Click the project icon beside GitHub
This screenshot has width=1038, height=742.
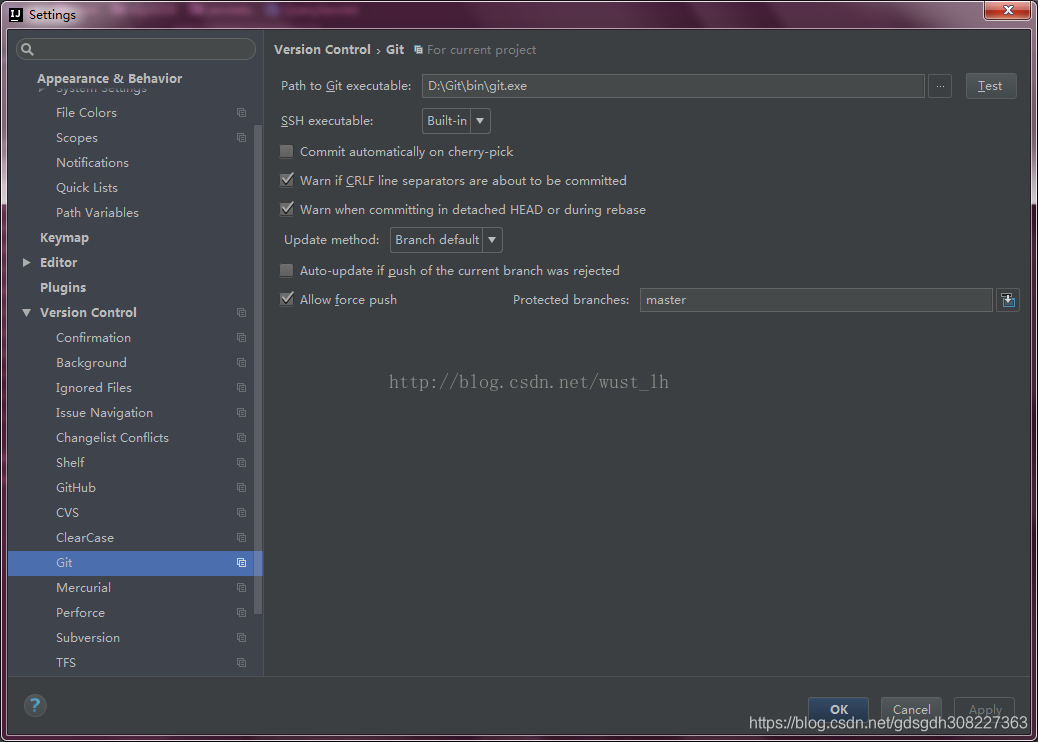point(242,488)
